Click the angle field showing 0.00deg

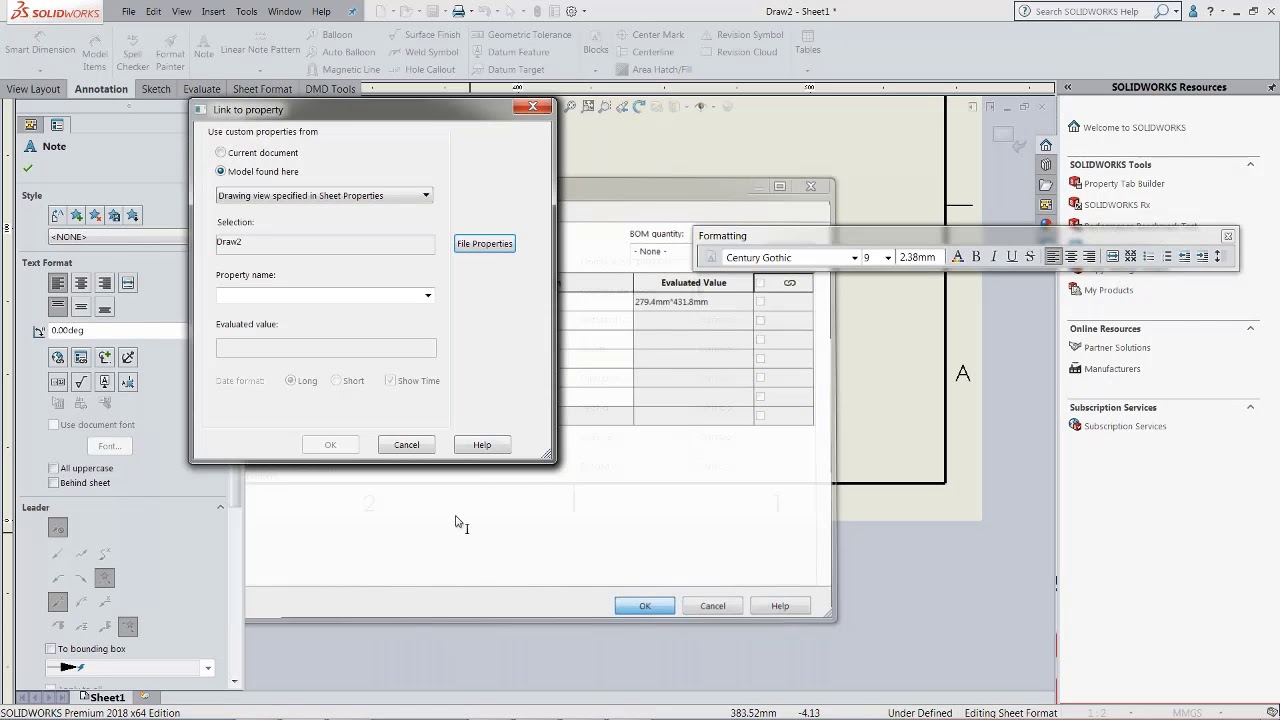coord(118,330)
